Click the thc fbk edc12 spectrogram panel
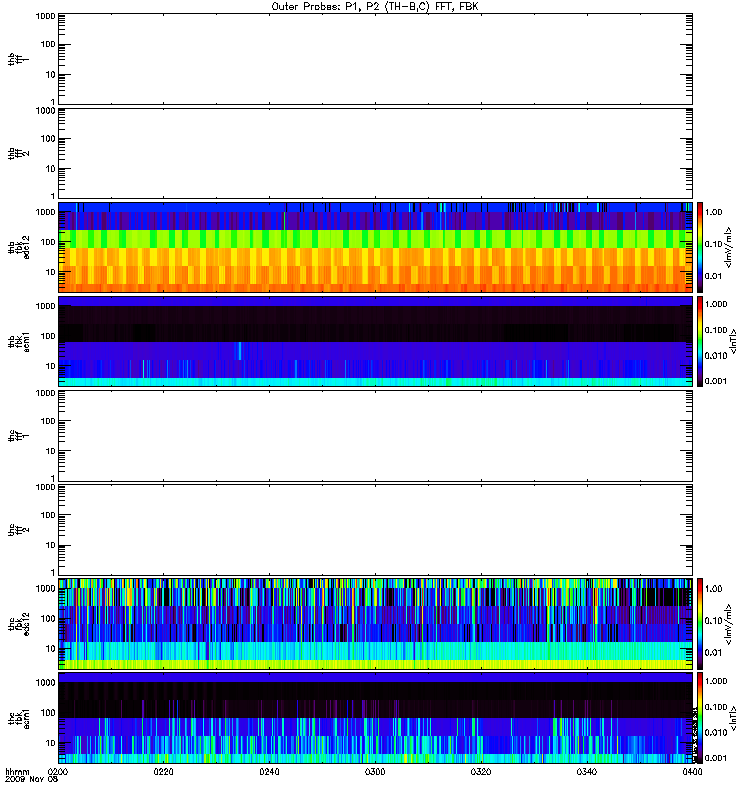This screenshot has height=800, width=750. 375,624
